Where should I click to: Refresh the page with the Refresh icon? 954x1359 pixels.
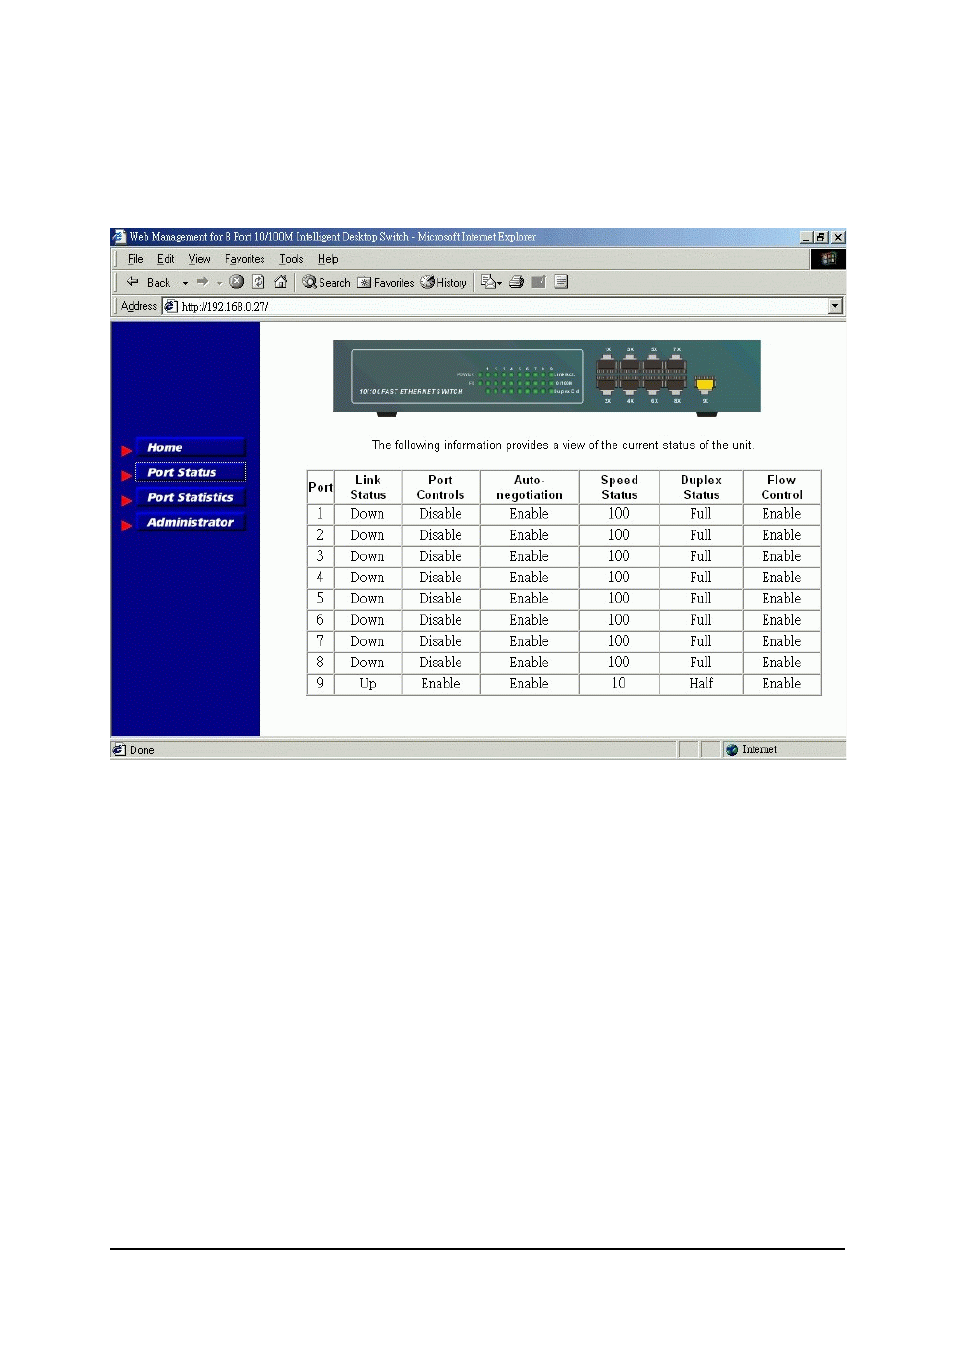(258, 282)
